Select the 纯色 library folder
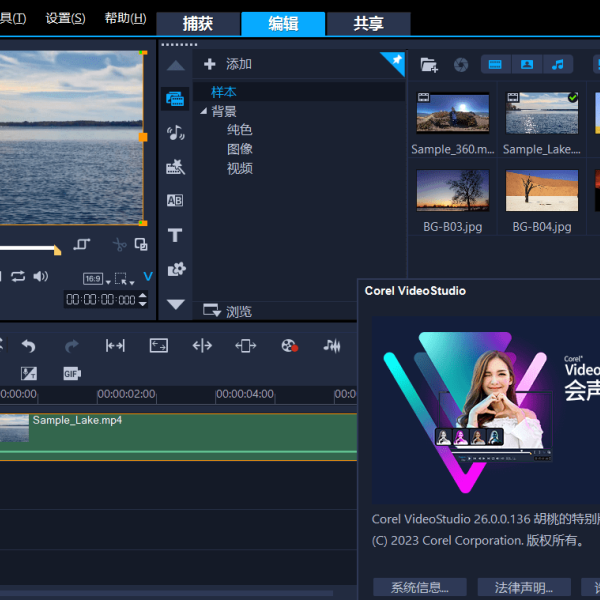This screenshot has width=600, height=600. click(x=240, y=130)
